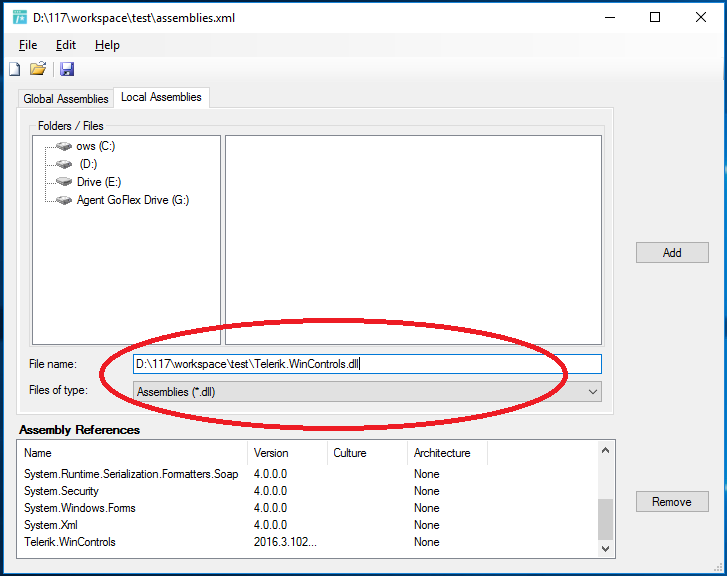Click the Remove button
Viewport: 727px width, 576px height.
click(x=672, y=502)
